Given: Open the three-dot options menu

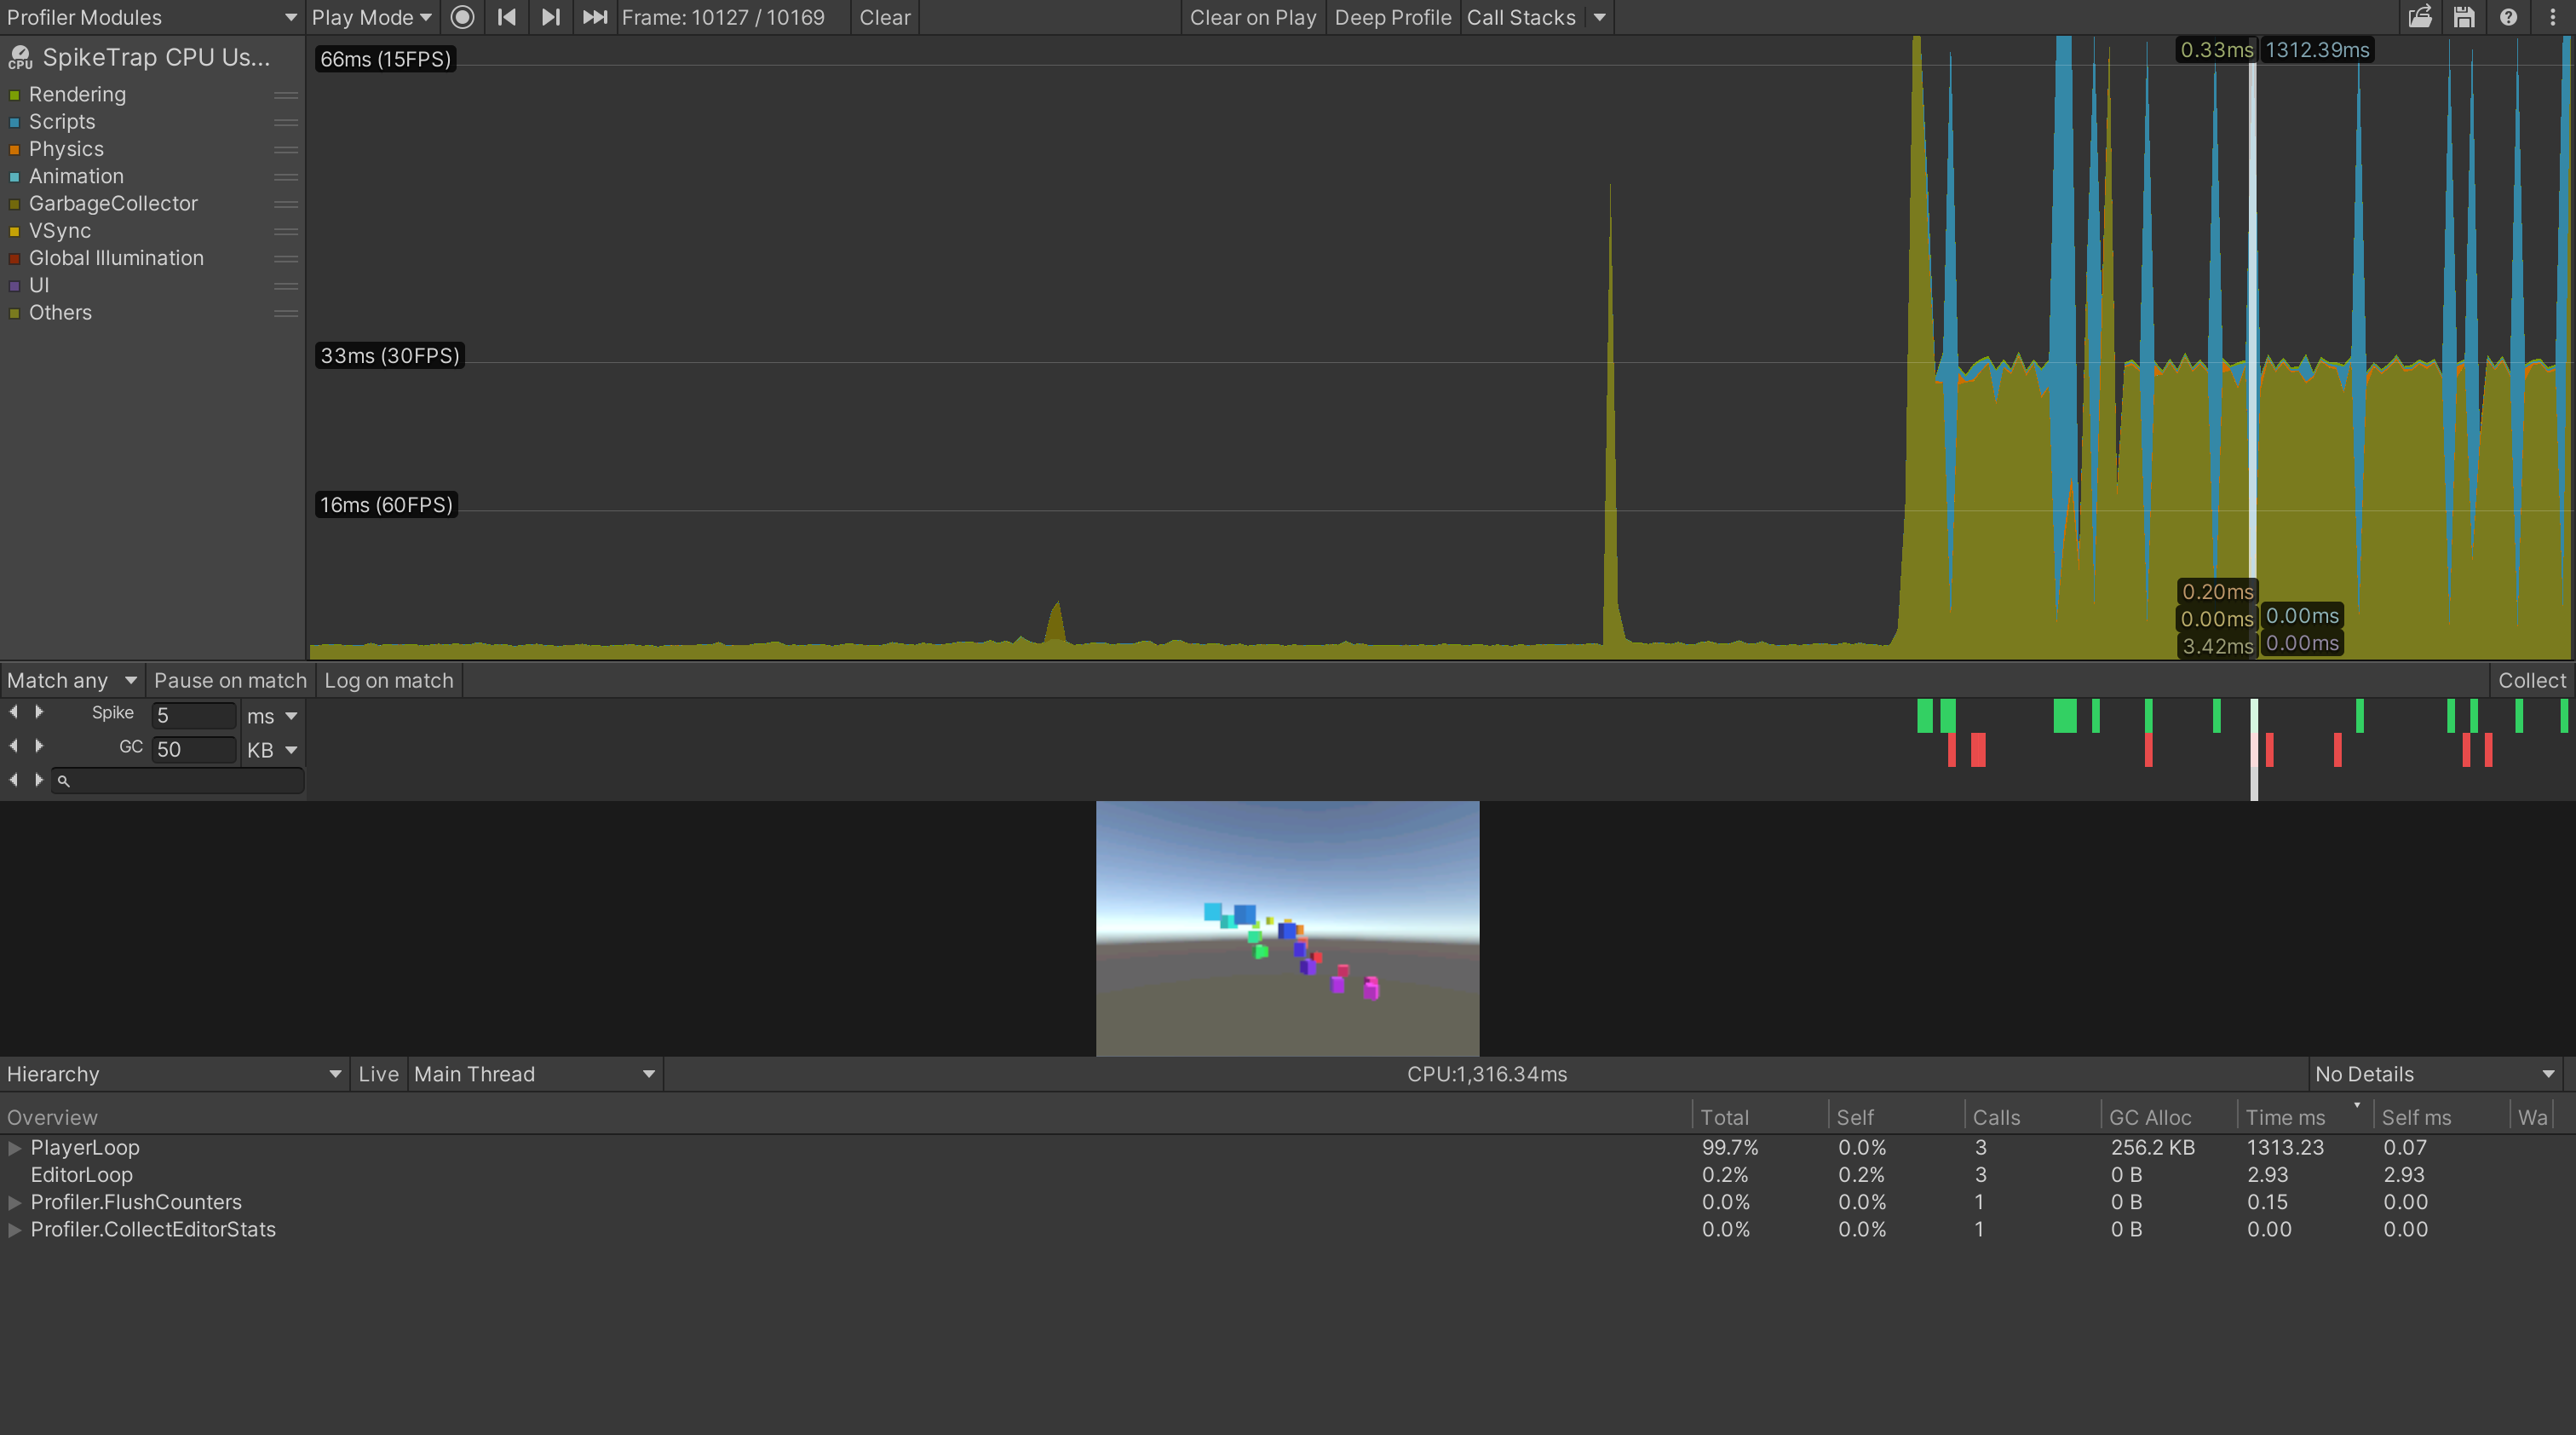Looking at the screenshot, I should (x=2552, y=17).
